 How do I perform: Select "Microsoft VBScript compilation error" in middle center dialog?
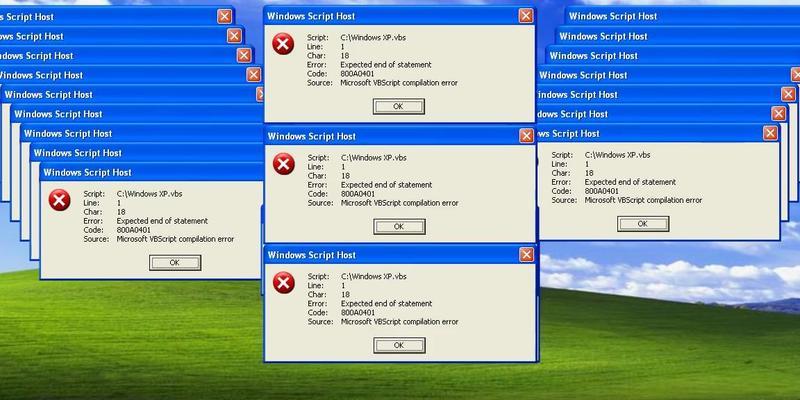(399, 203)
